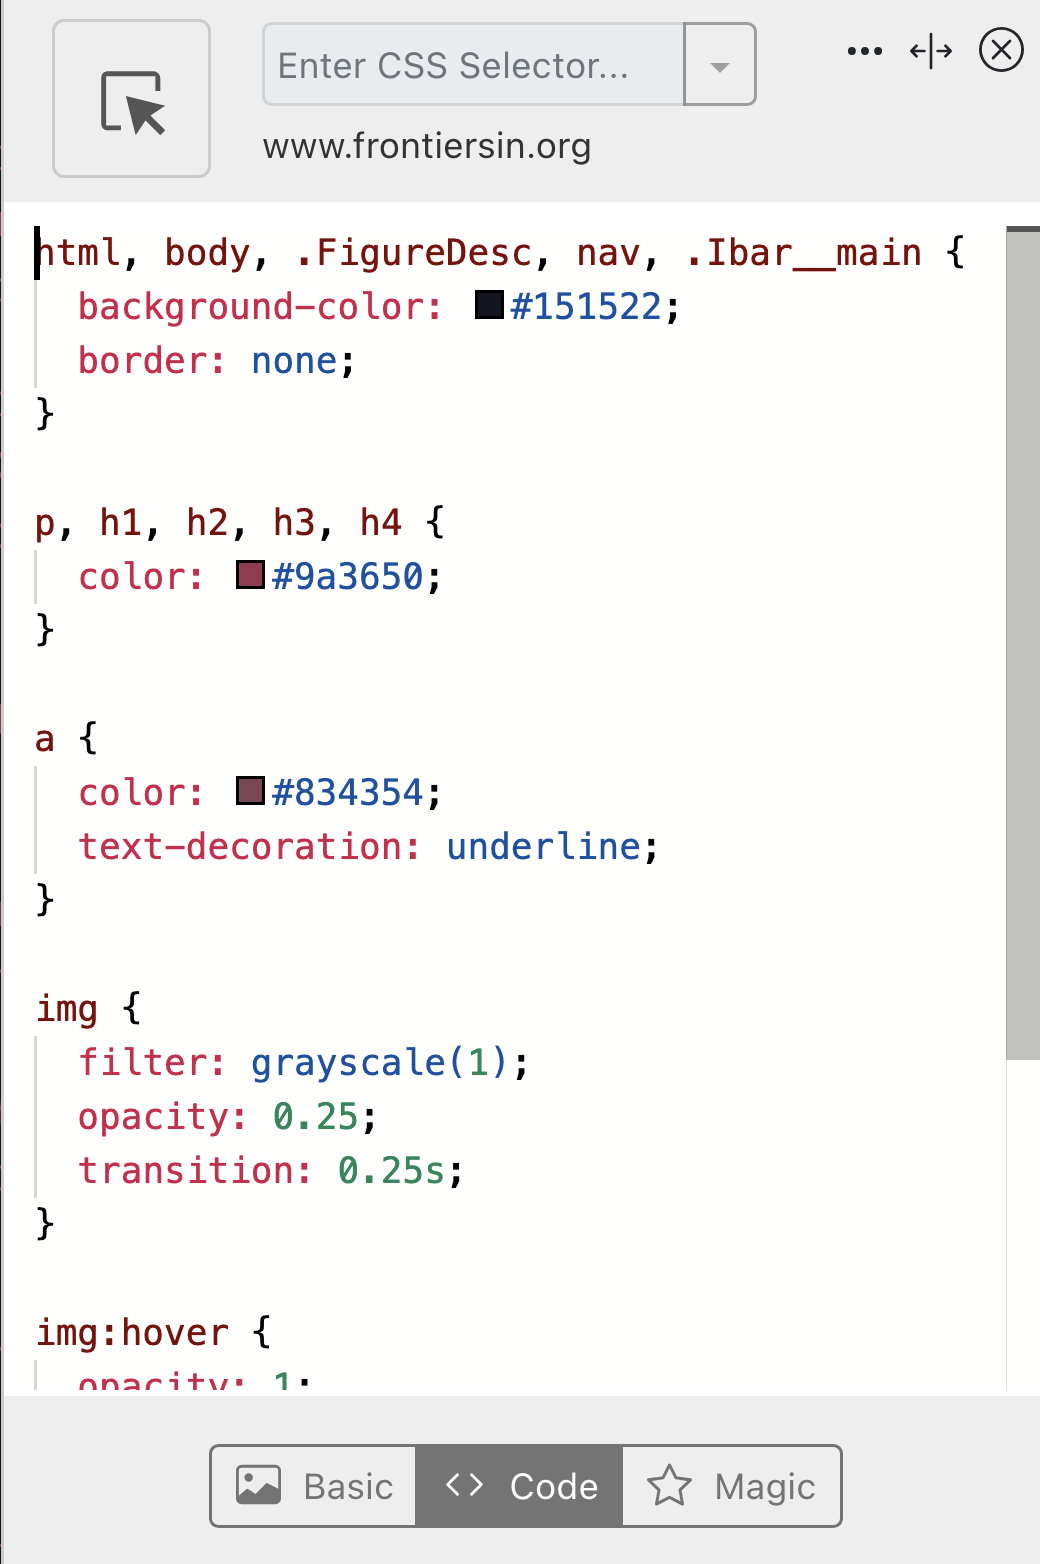Image resolution: width=1040 pixels, height=1564 pixels.
Task: Click the star icon on Magic tab
Action: pyautogui.click(x=669, y=1485)
